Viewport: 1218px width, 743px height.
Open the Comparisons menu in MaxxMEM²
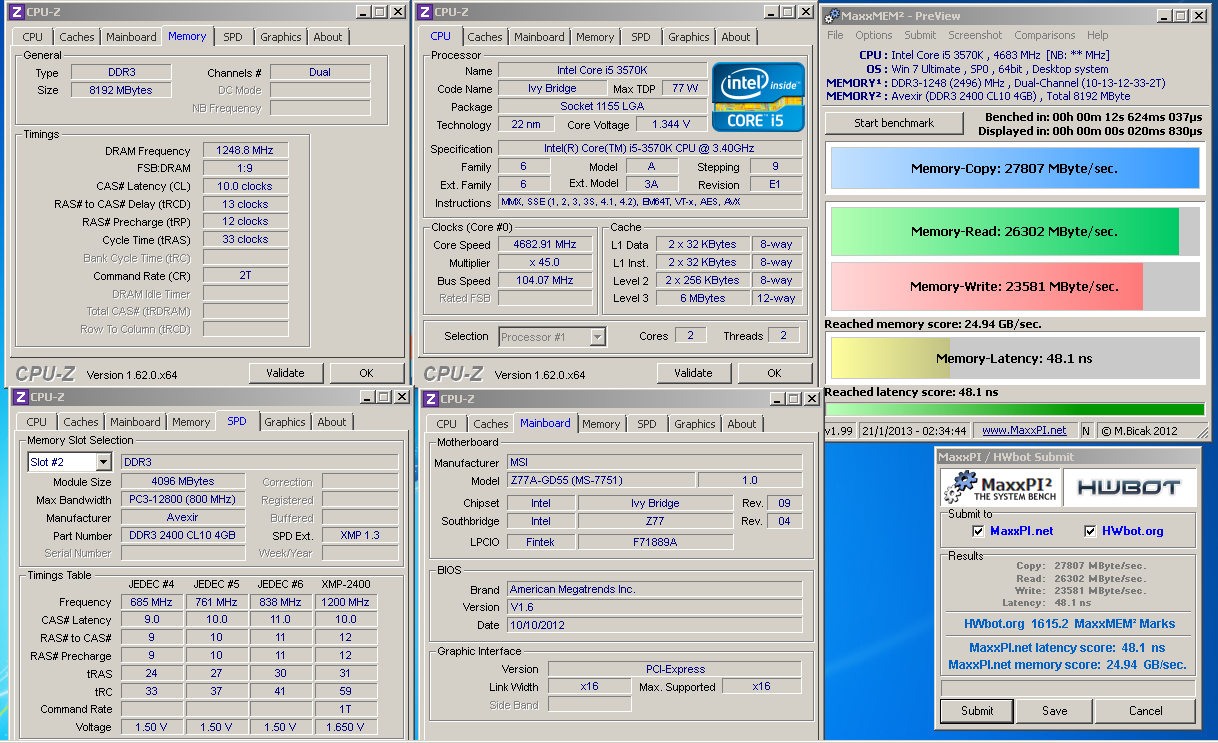[1045, 35]
